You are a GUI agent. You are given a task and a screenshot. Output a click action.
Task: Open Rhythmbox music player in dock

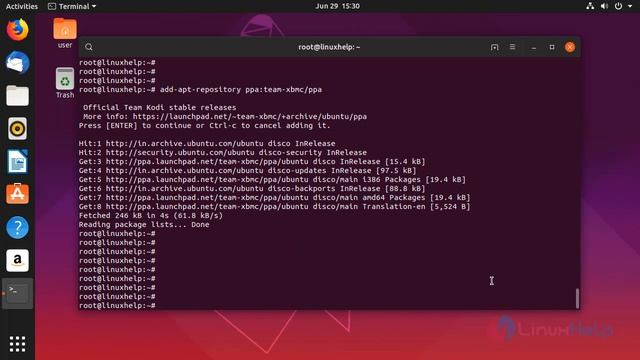[17, 129]
